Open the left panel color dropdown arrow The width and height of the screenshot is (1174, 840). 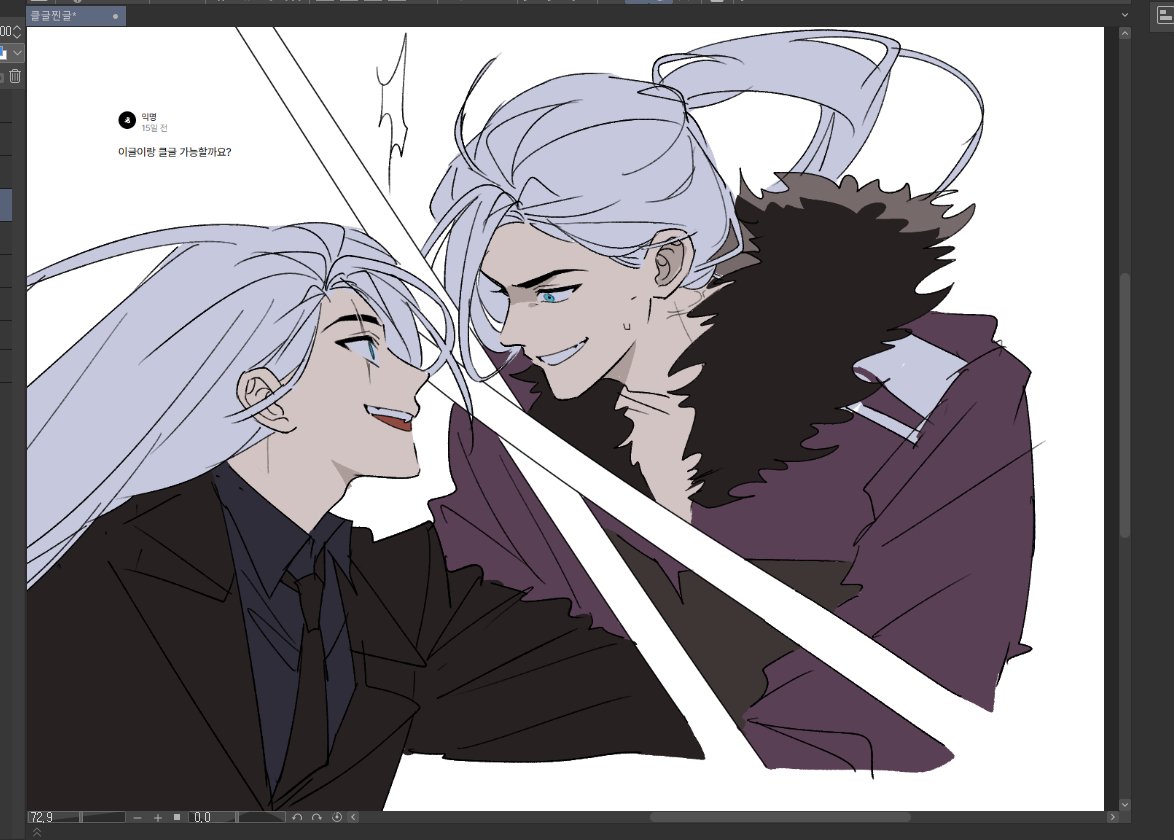point(17,53)
